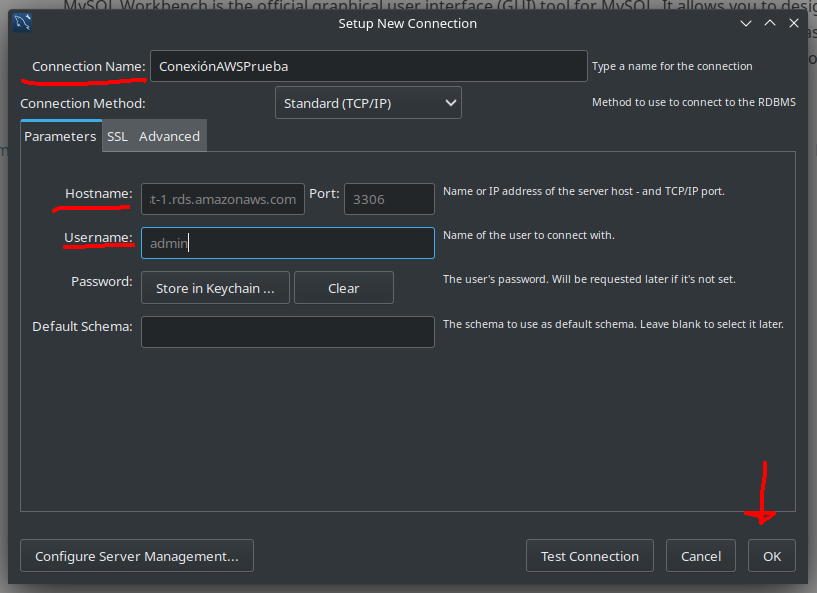Switch to the SSL tab
The width and height of the screenshot is (817, 593).
[x=117, y=136]
